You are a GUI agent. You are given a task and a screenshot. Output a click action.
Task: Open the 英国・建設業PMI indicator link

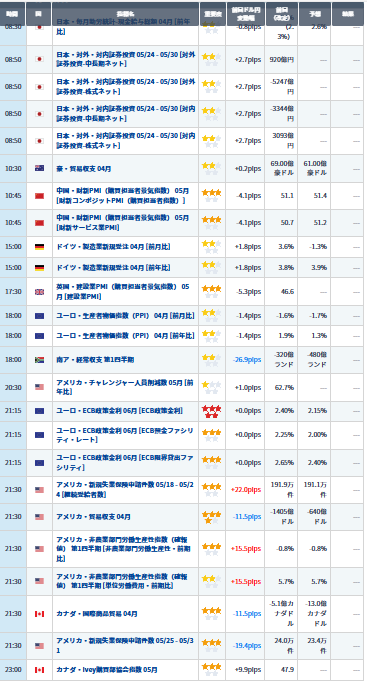(123, 292)
